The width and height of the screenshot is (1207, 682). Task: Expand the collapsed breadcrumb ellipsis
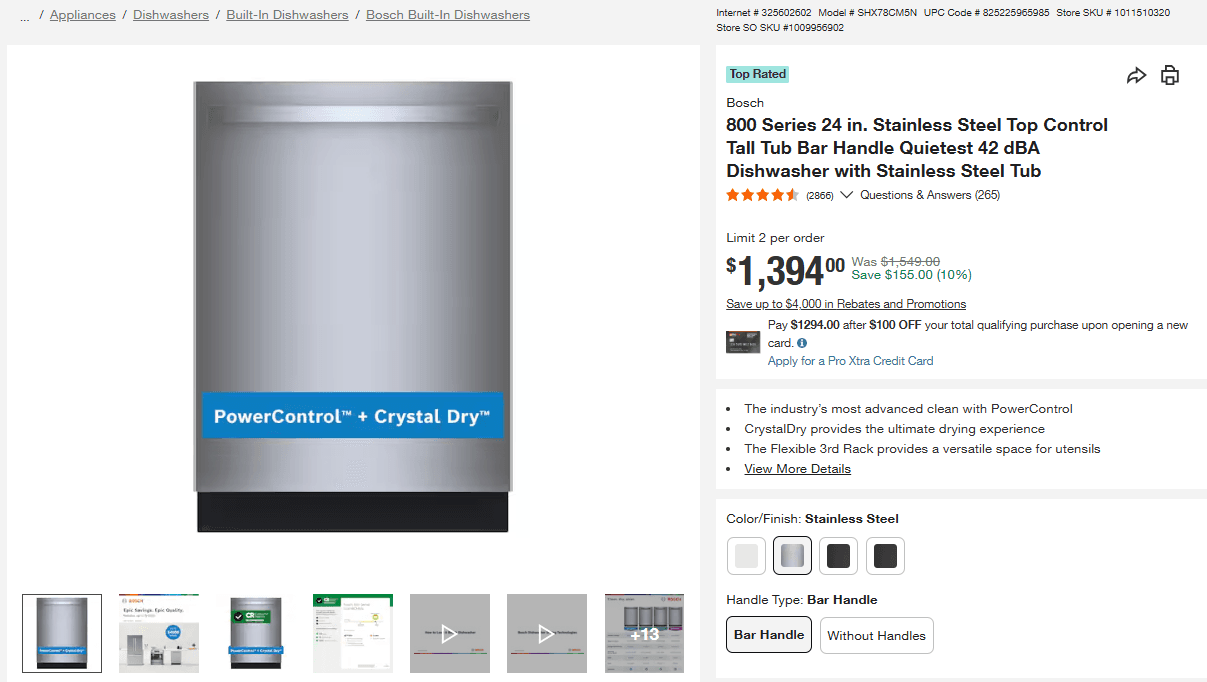click(x=25, y=16)
